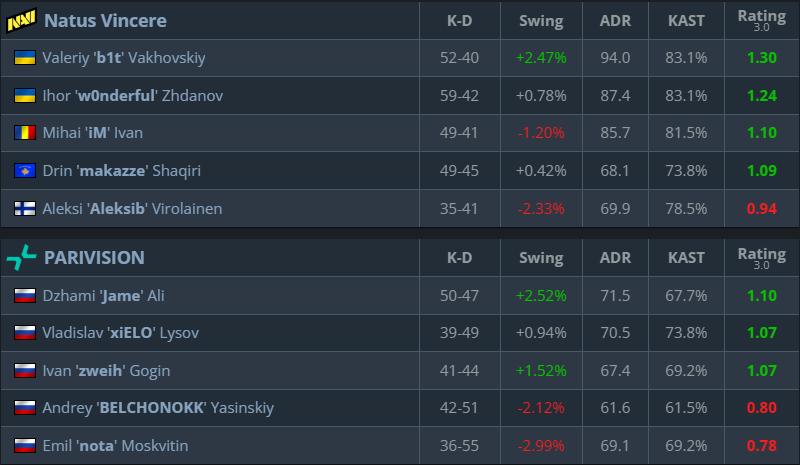Click the Kosovo flag beside makazze
This screenshot has height=465, width=800.
pyautogui.click(x=25, y=171)
